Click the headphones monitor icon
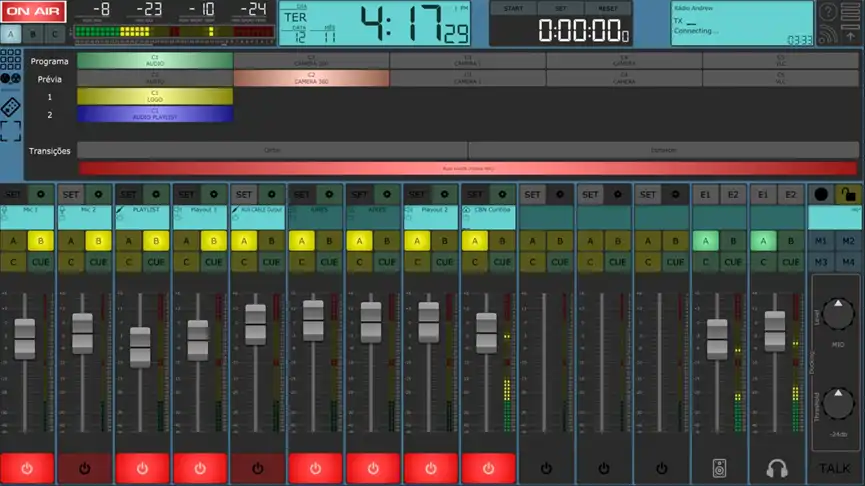Image resolution: width=865 pixels, height=486 pixels. (777, 468)
